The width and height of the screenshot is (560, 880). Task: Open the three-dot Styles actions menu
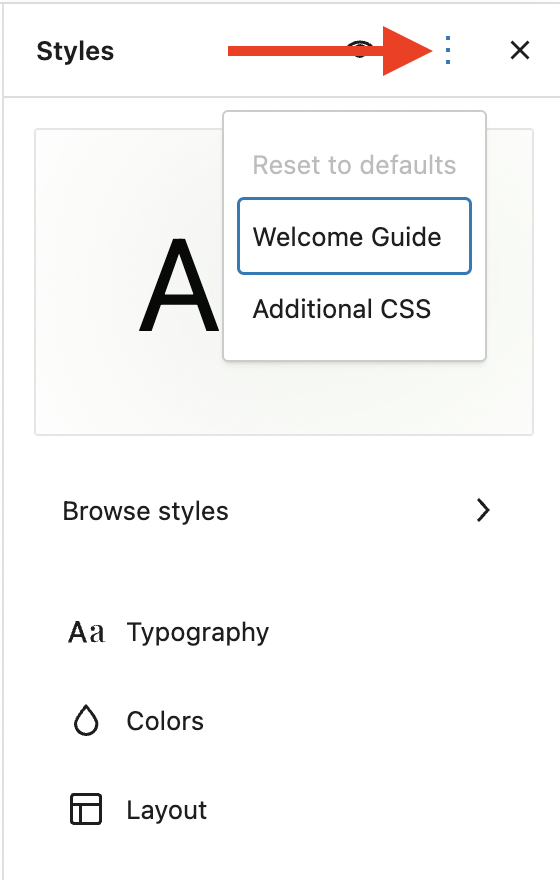point(447,51)
